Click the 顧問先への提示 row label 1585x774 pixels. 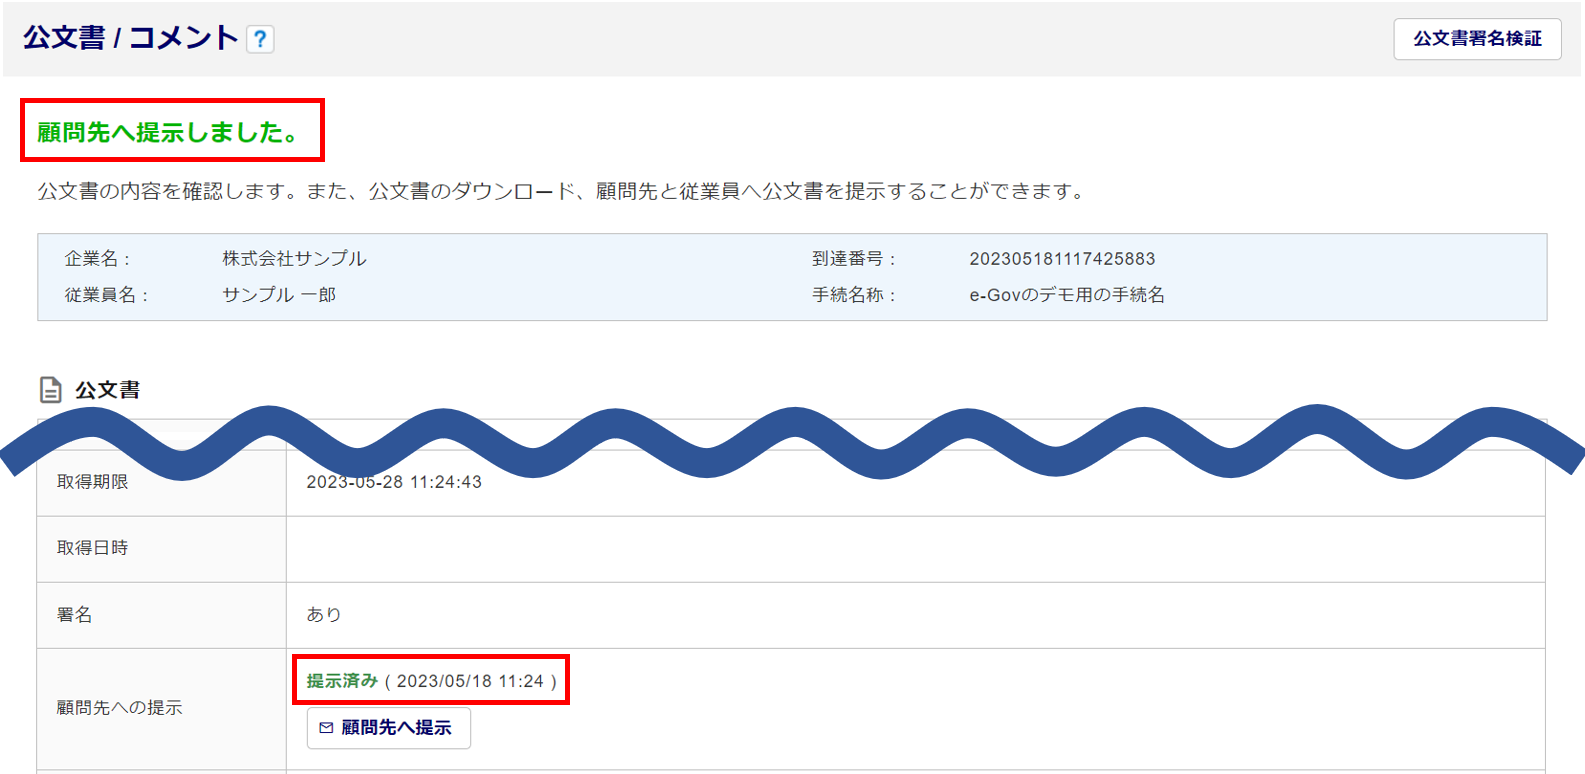(120, 708)
